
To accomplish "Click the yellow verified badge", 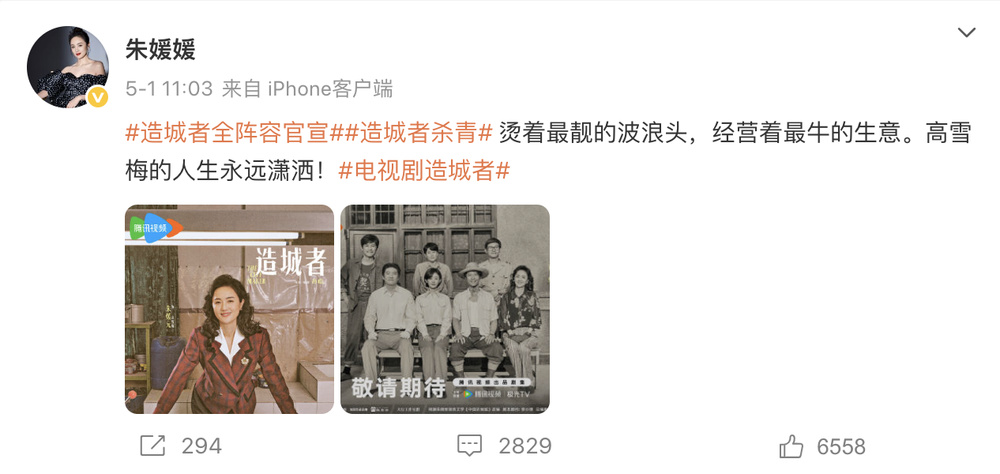I will coord(97,97).
